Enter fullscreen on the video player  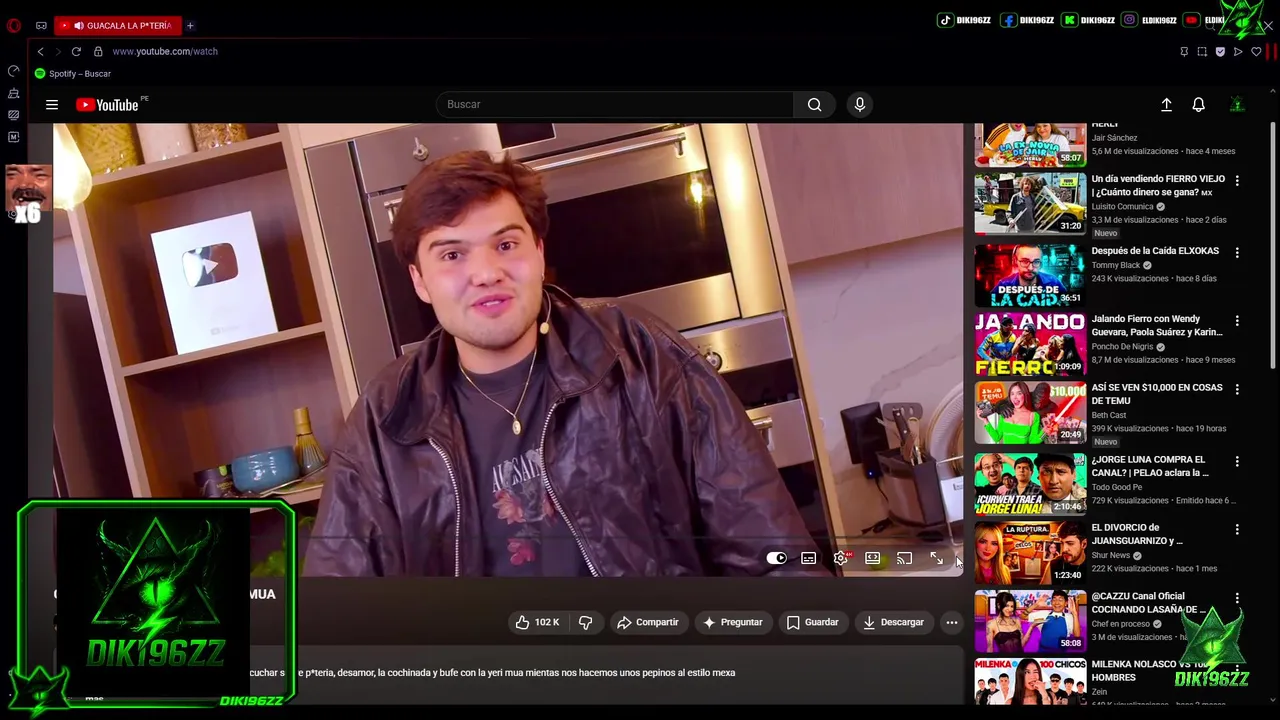936,558
